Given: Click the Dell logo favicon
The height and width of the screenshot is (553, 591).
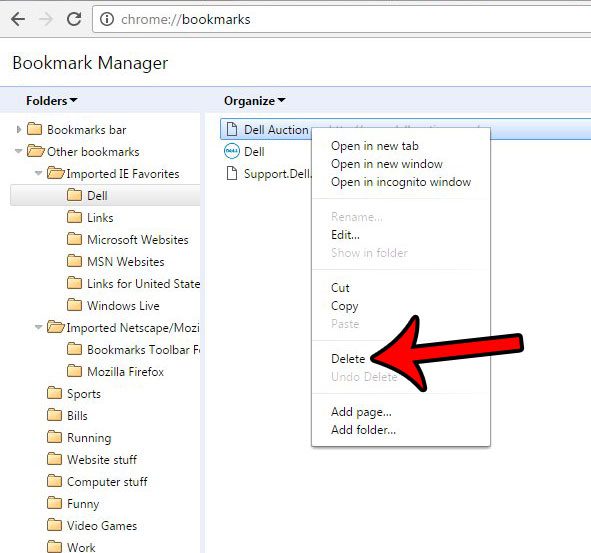Looking at the screenshot, I should pyautogui.click(x=232, y=152).
